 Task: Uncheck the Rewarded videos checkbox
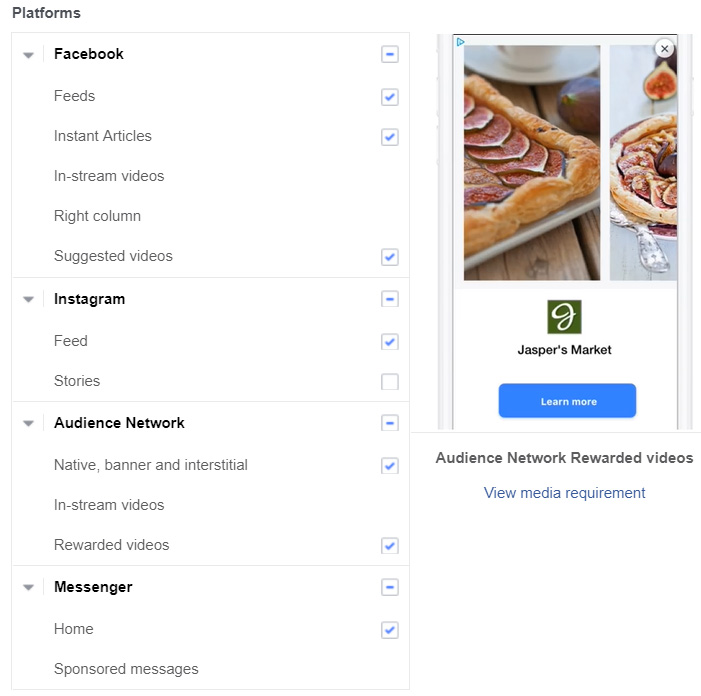389,546
